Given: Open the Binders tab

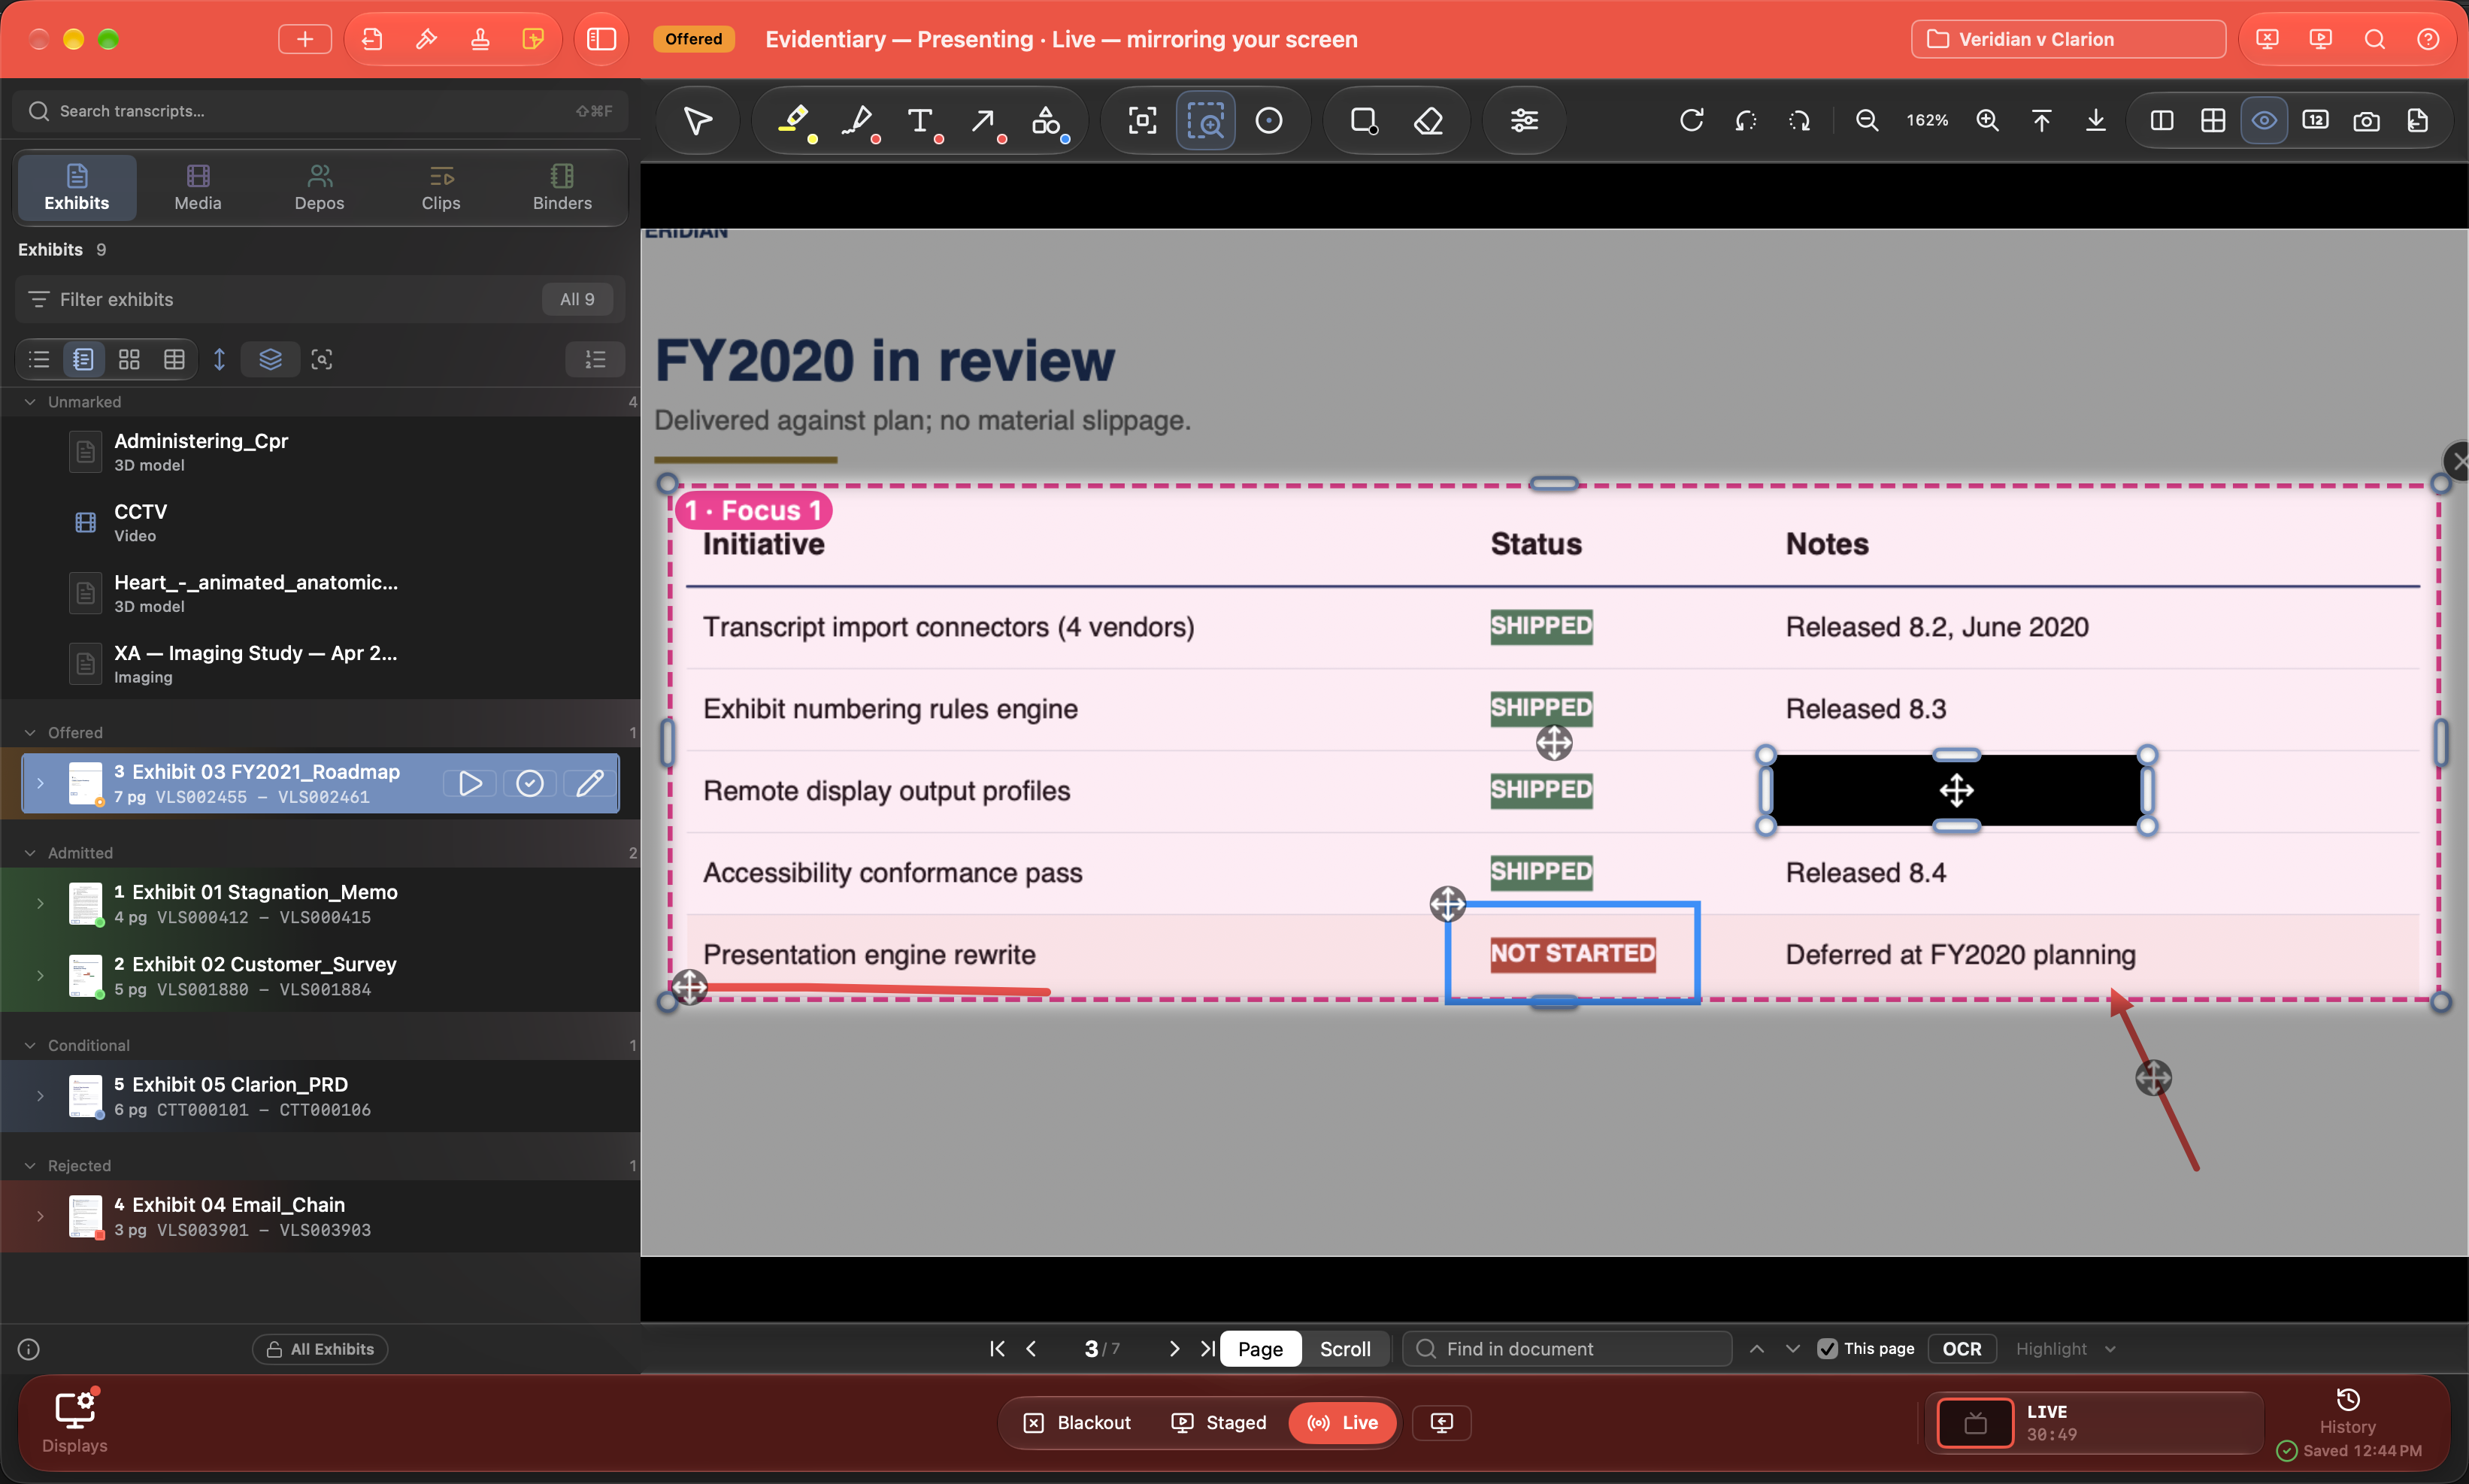Looking at the screenshot, I should 562,187.
